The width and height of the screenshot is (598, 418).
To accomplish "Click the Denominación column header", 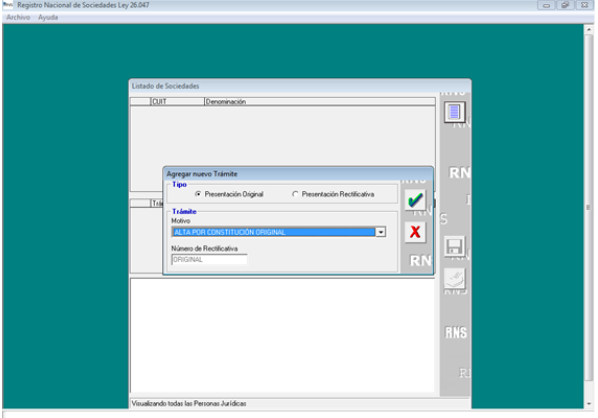I will click(320, 101).
